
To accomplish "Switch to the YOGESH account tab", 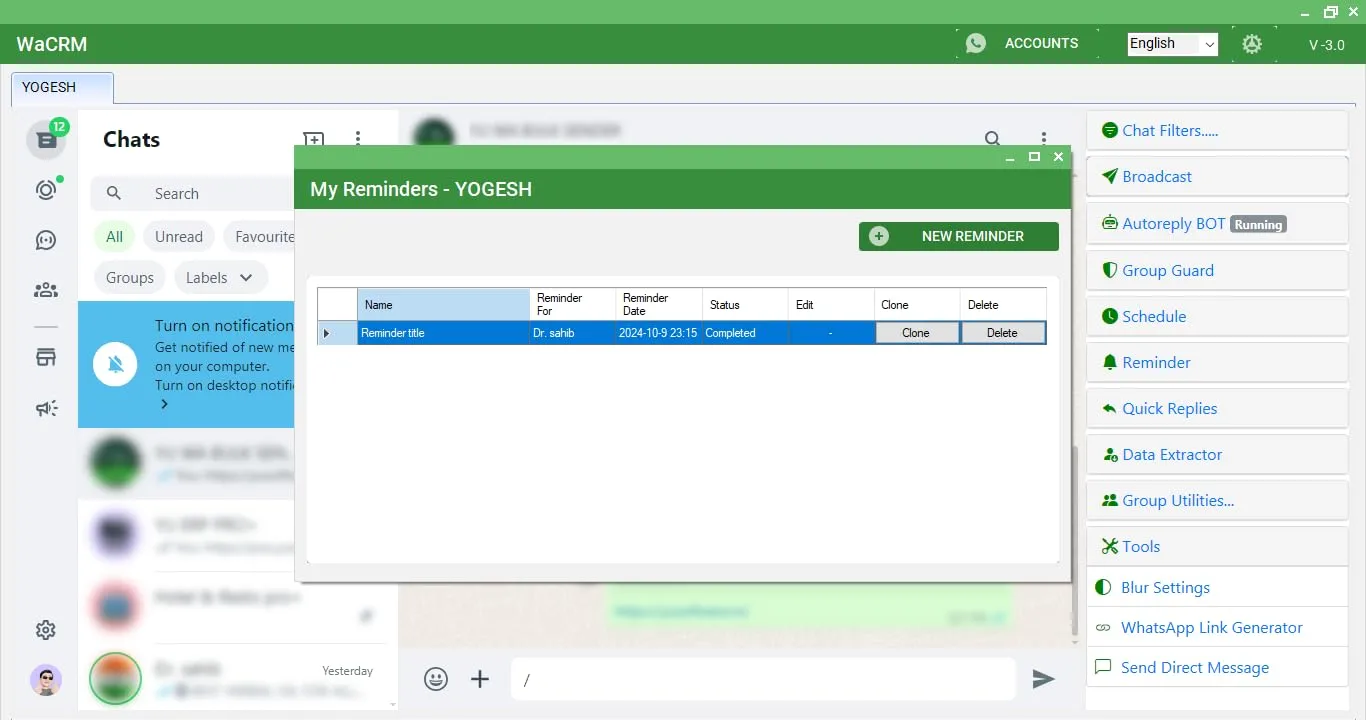I will click(x=62, y=88).
